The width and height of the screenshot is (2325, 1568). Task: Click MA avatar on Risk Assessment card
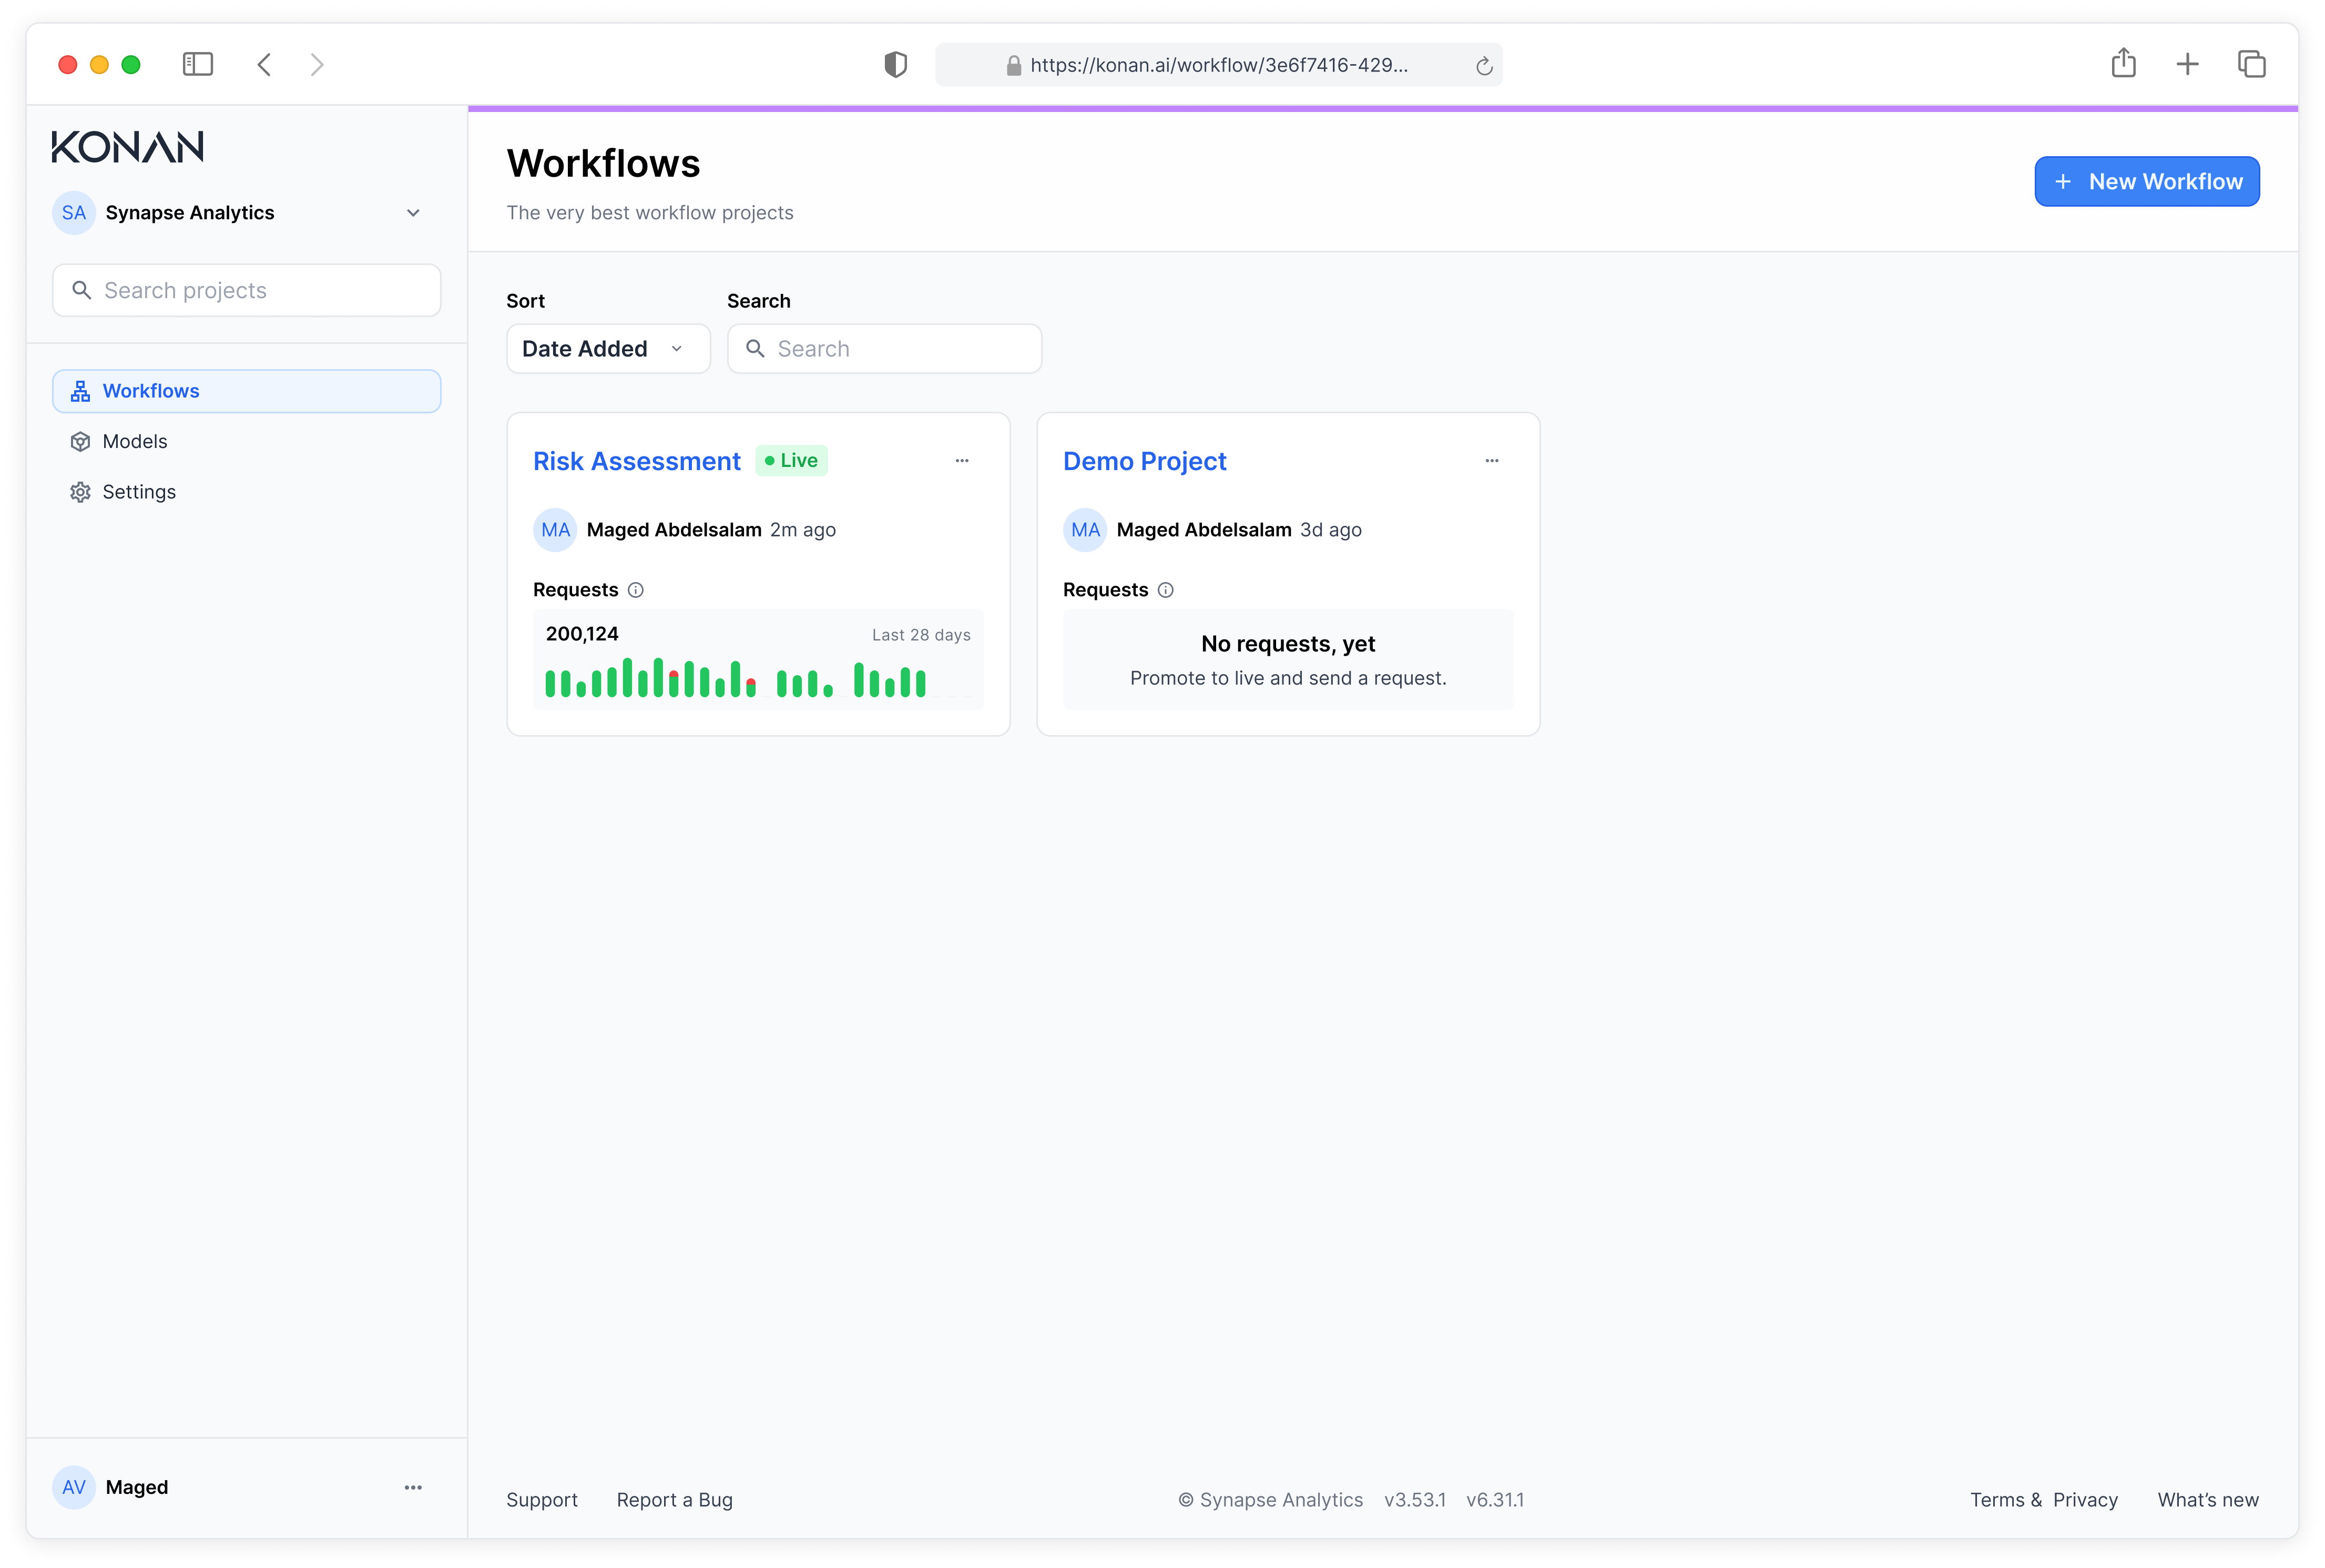[x=555, y=530]
